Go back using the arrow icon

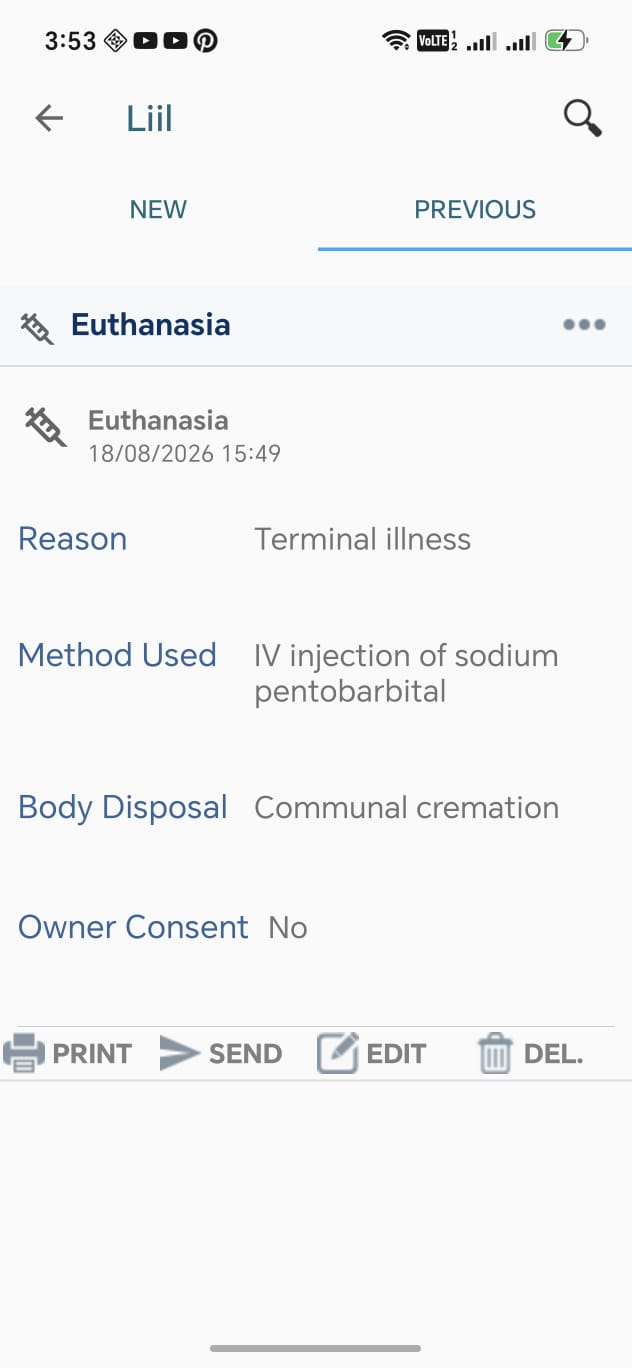[x=49, y=119]
